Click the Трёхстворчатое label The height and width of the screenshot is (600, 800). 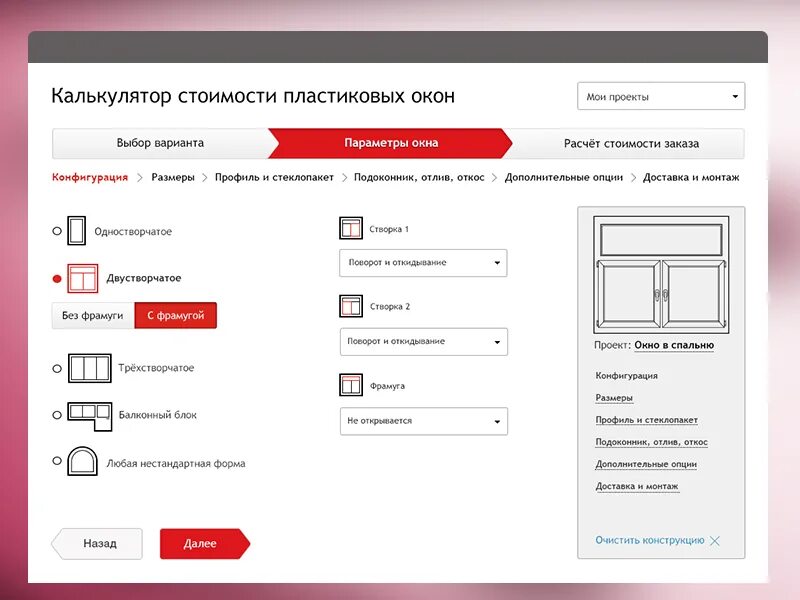coord(156,368)
